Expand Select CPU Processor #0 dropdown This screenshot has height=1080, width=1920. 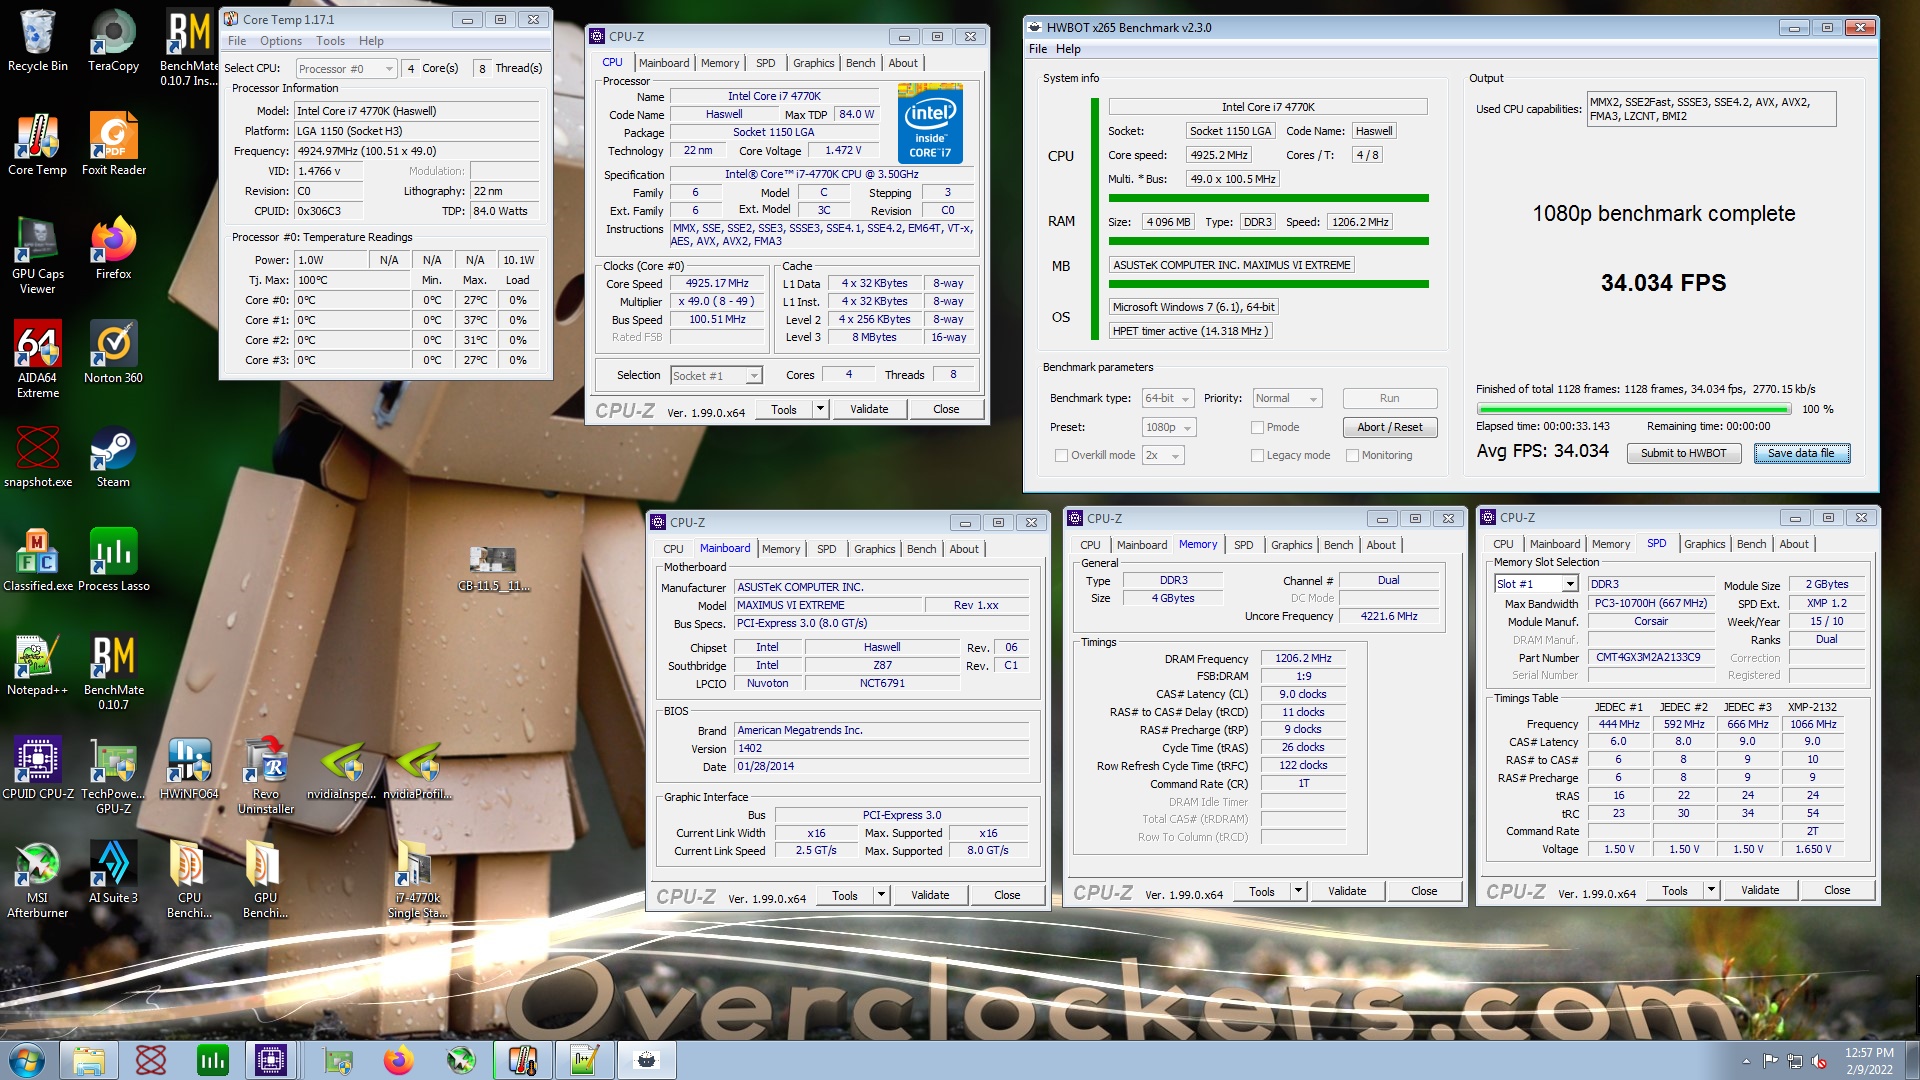pos(347,68)
